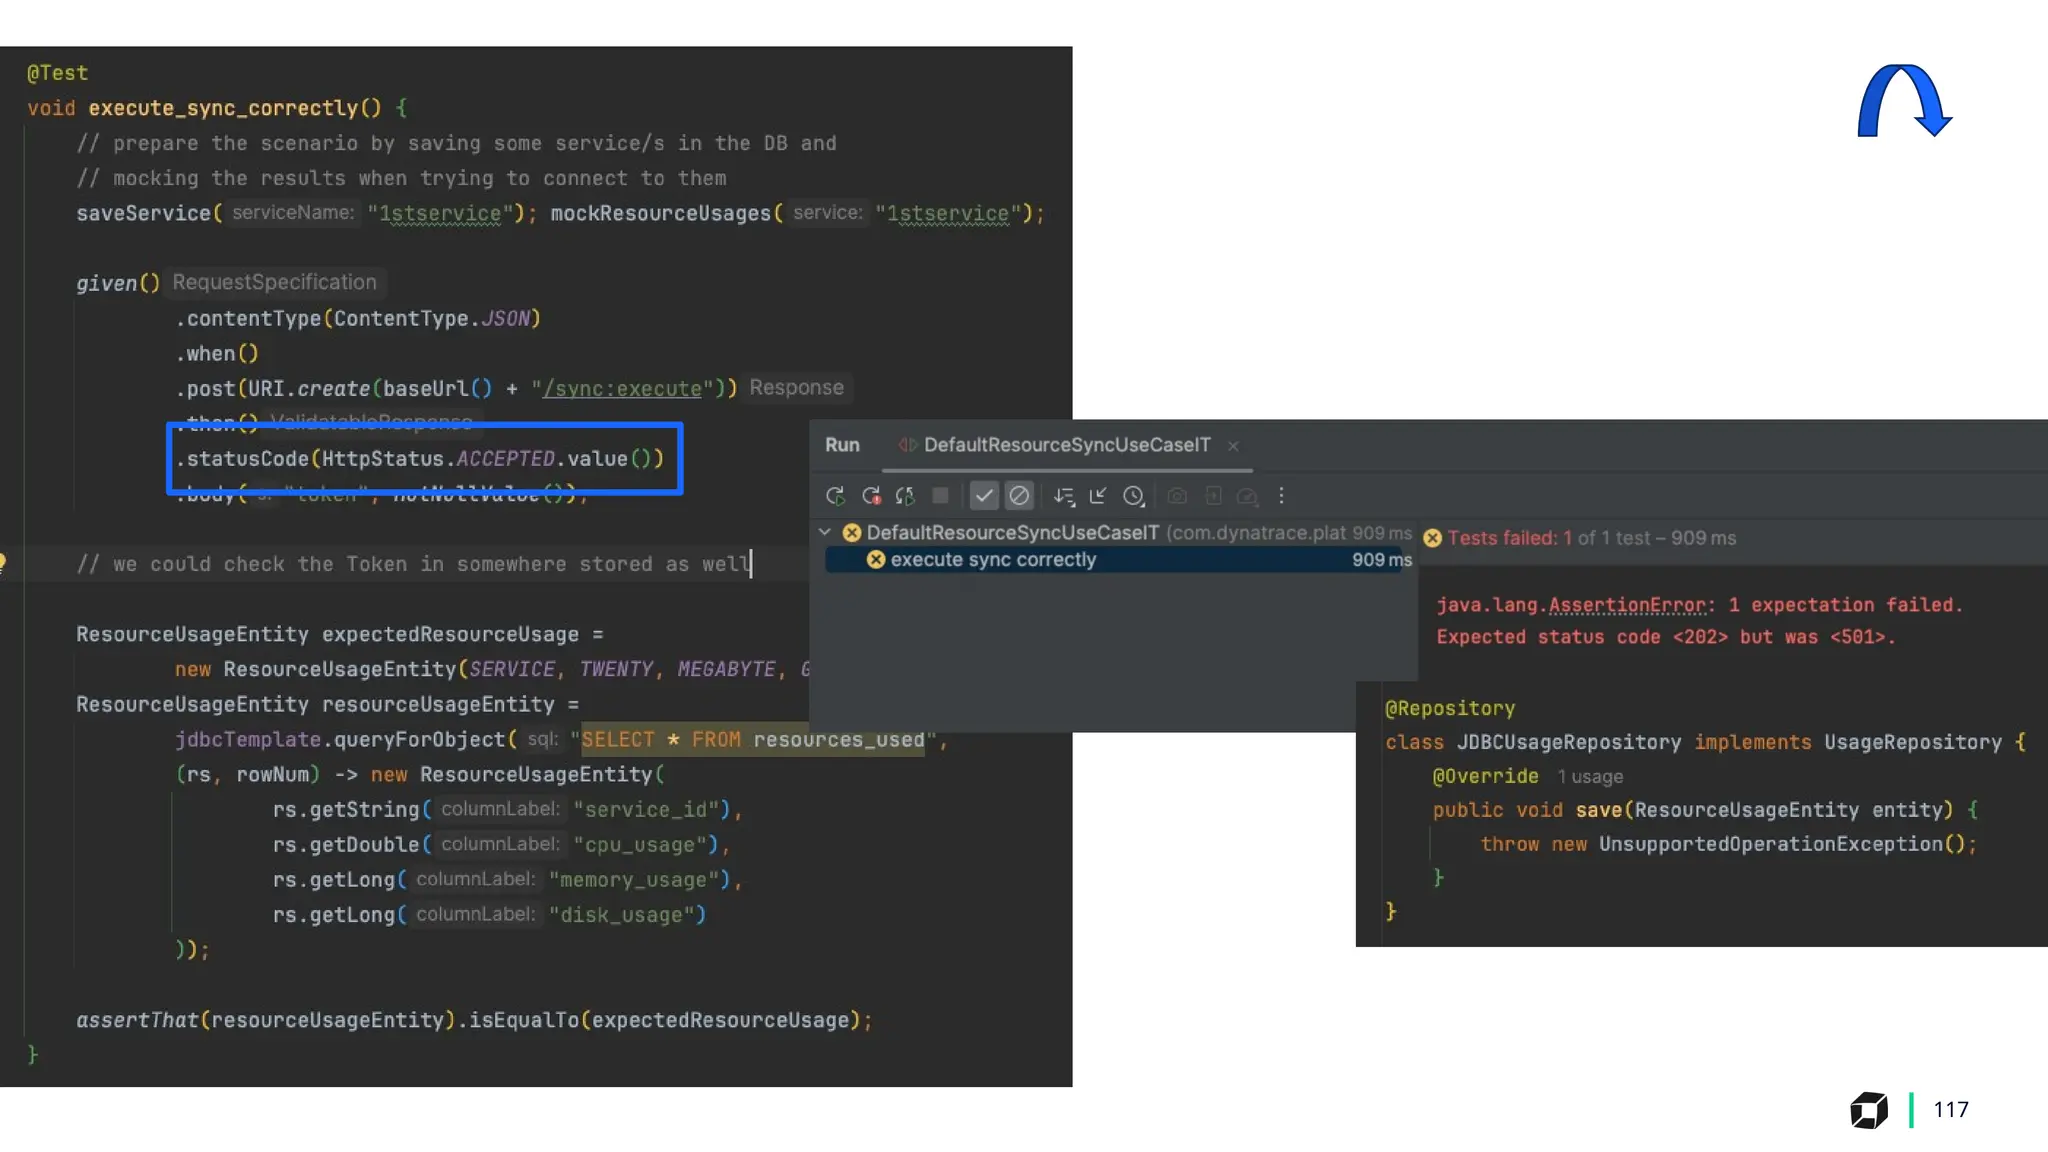
Task: Click the yellow light bulb gutter icon
Action: (x=3, y=563)
